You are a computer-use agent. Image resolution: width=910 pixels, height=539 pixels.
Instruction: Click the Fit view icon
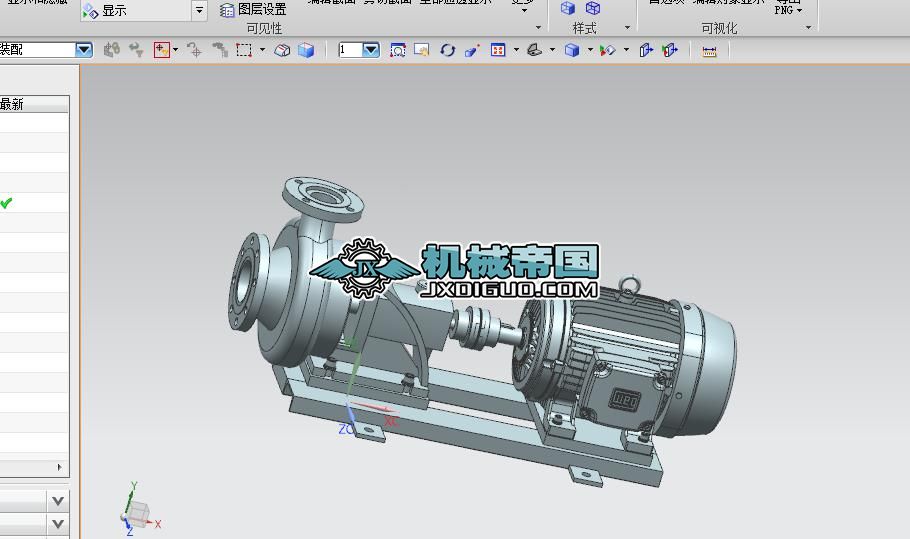click(x=398, y=50)
